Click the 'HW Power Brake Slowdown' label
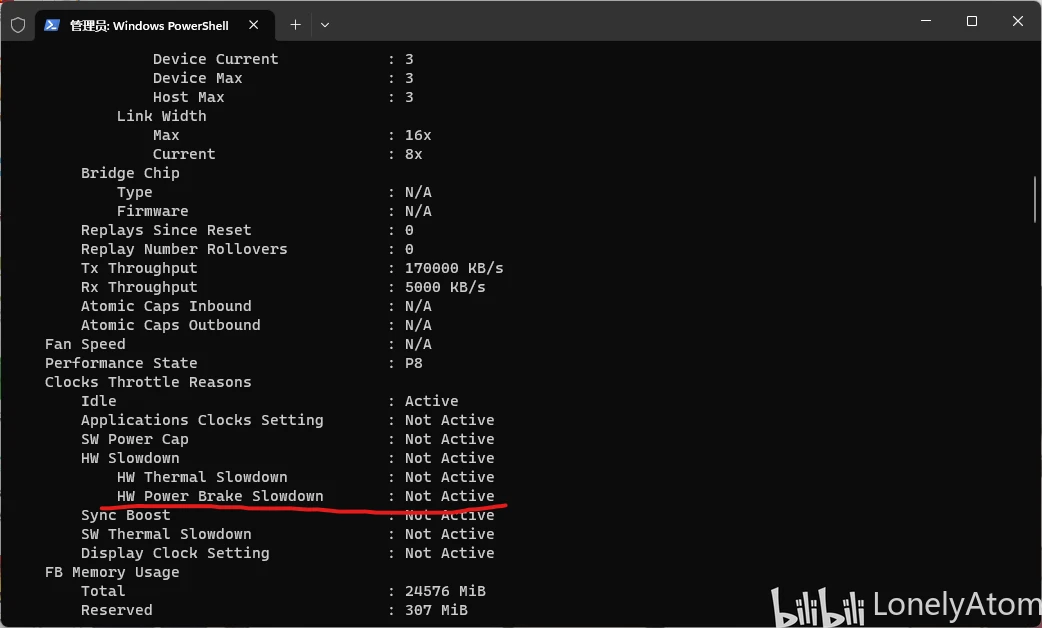This screenshot has width=1042, height=628. point(220,496)
